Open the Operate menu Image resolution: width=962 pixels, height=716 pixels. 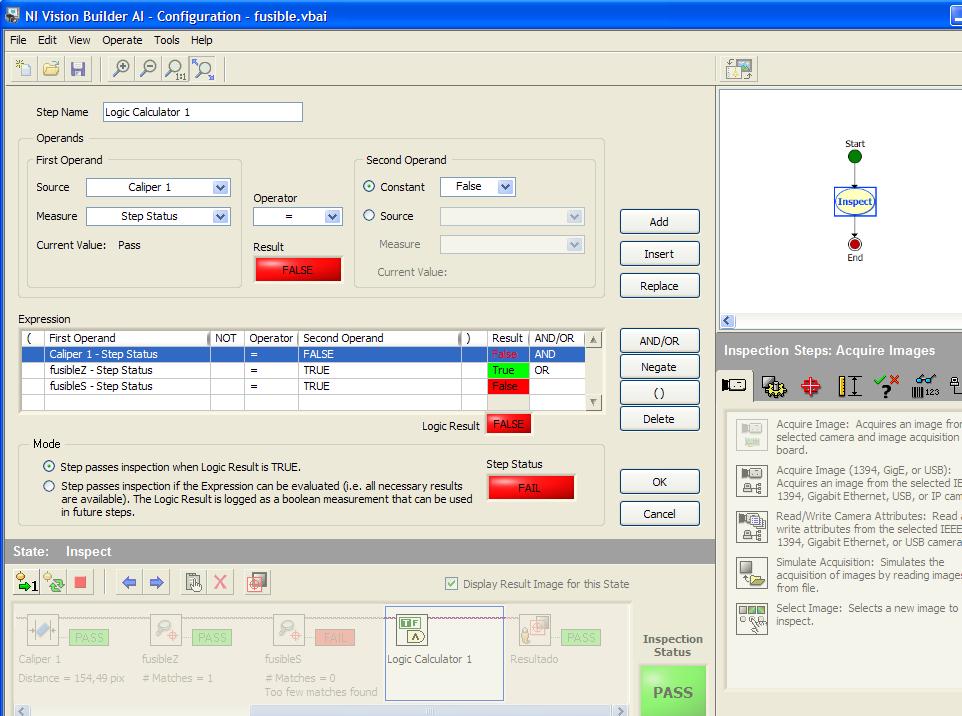[x=122, y=40]
